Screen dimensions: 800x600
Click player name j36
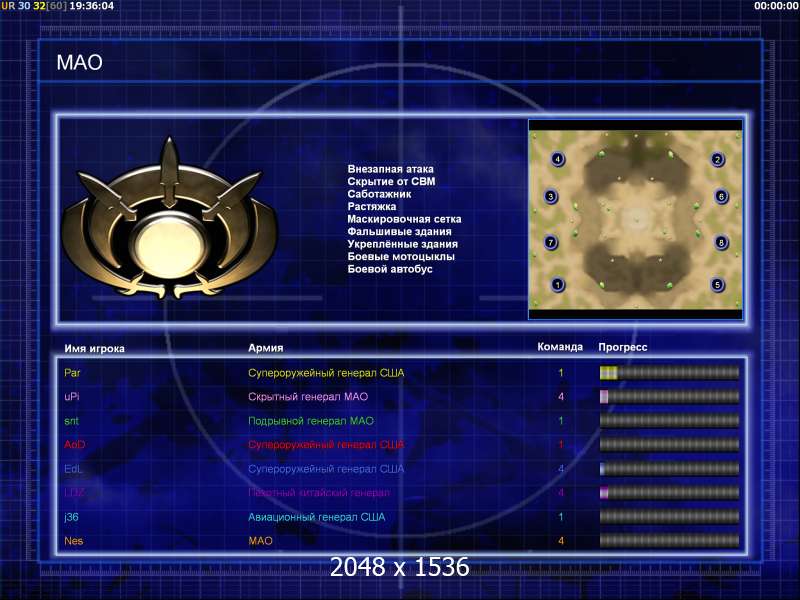(x=71, y=517)
